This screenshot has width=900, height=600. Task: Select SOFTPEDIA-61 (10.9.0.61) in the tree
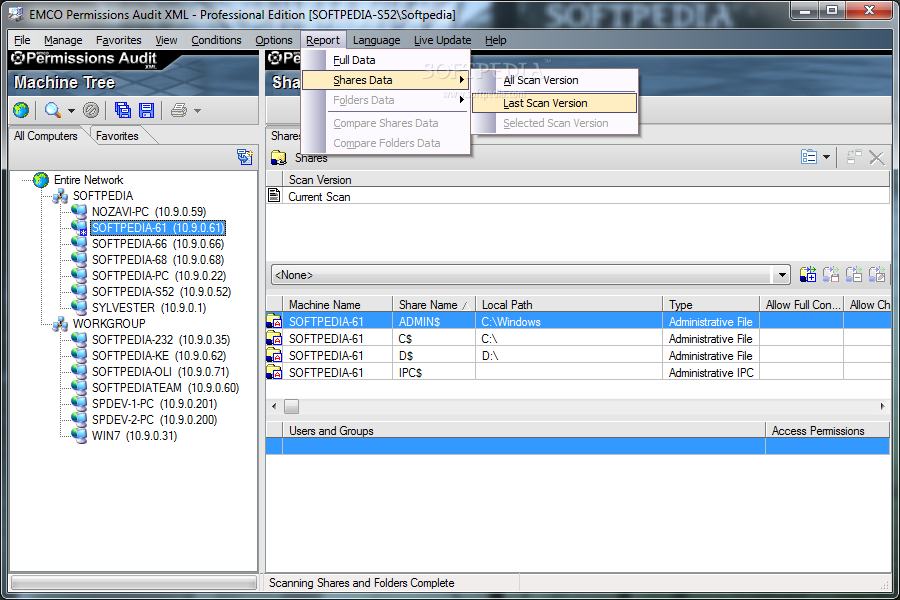(x=158, y=228)
